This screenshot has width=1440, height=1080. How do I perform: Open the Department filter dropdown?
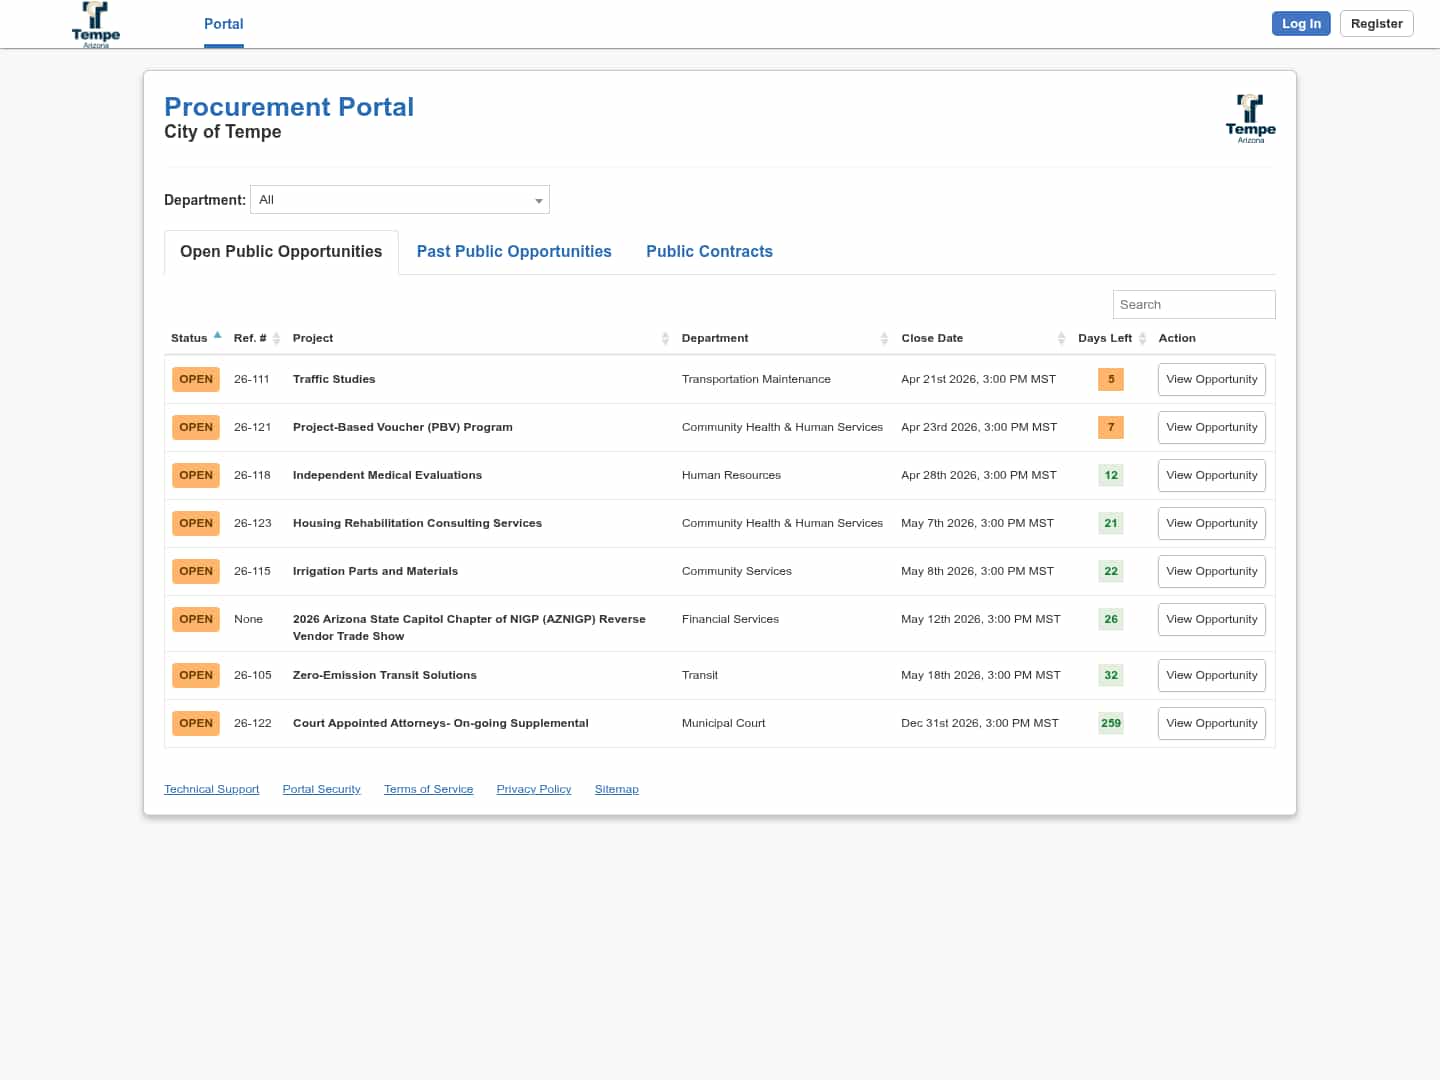pyautogui.click(x=400, y=200)
